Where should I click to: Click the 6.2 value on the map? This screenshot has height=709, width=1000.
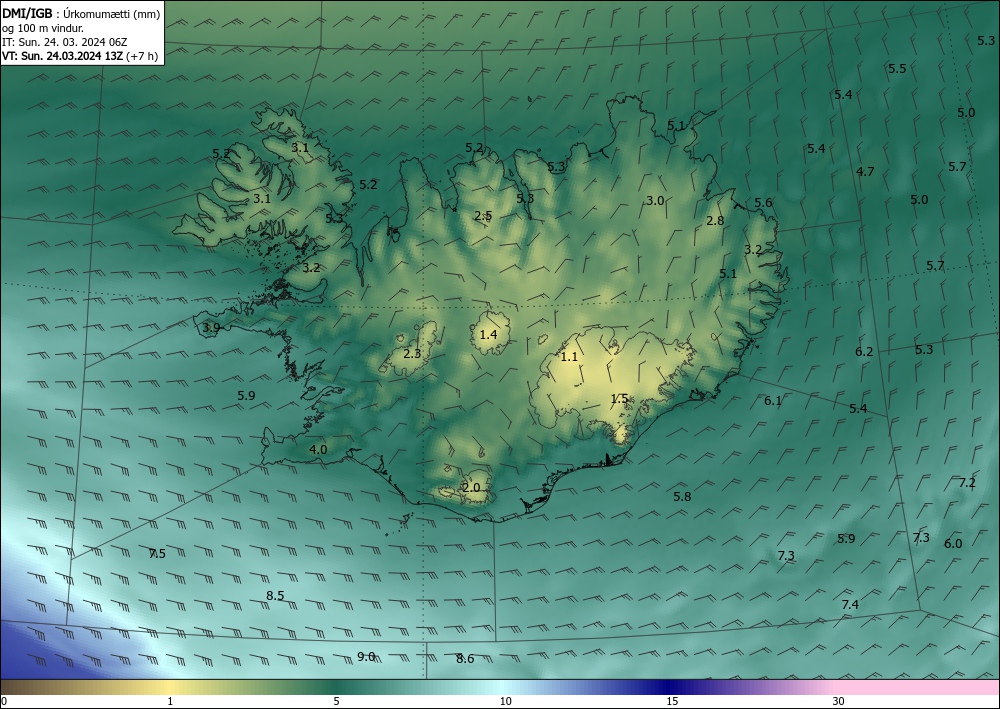(x=864, y=352)
